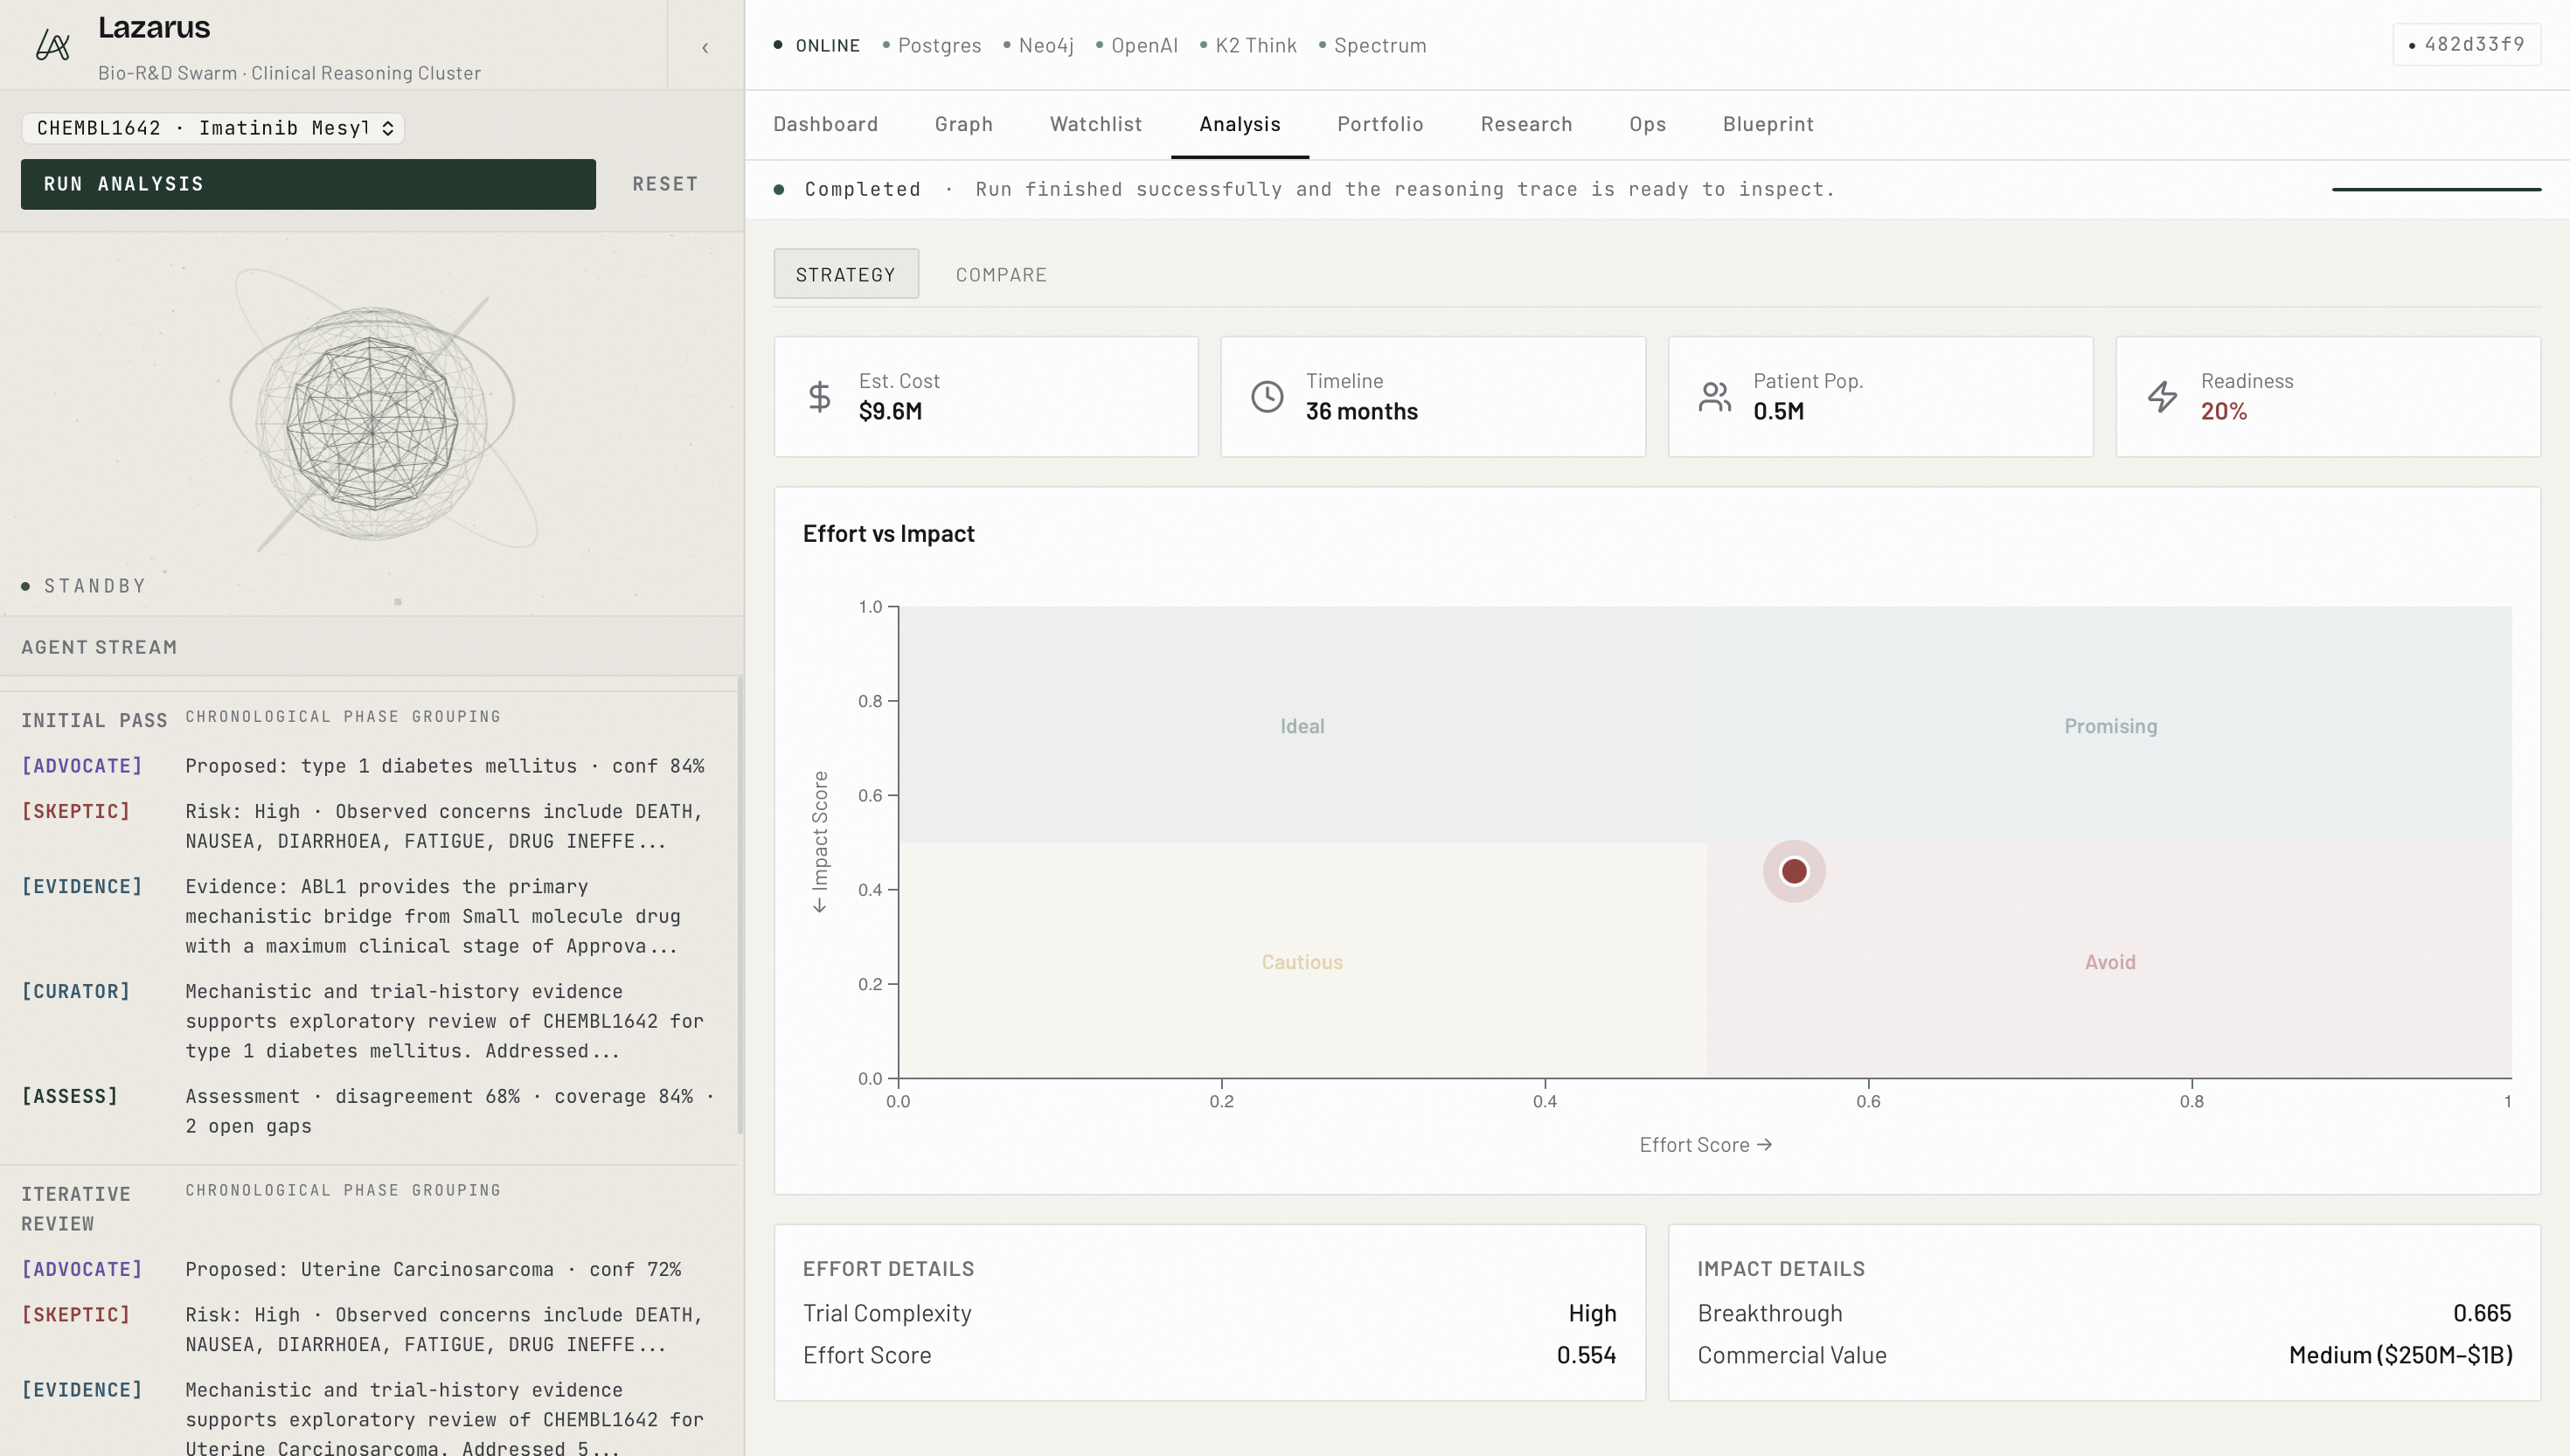Open the Watchlist tab
This screenshot has height=1456, width=2570.
coord(1095,124)
